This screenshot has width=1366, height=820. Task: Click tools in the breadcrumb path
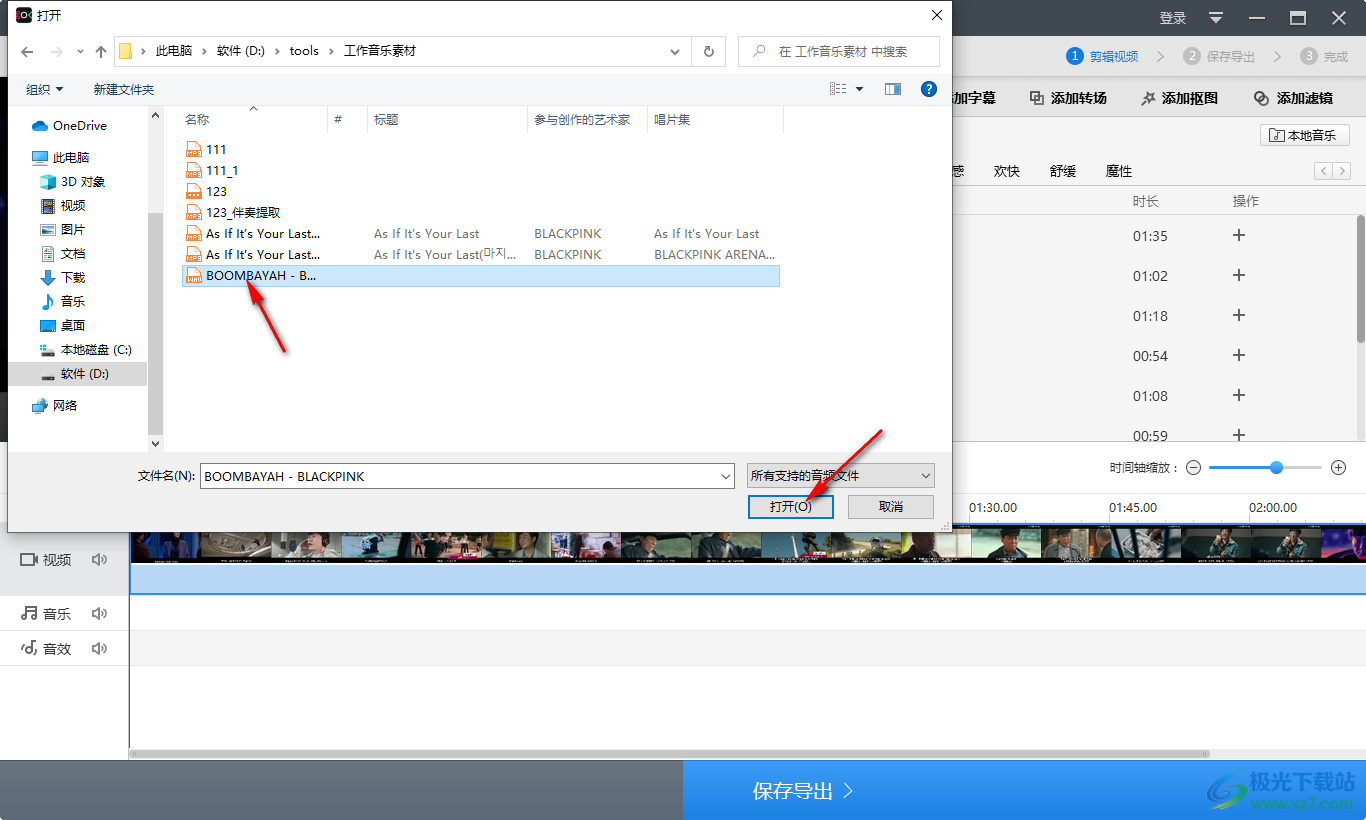(304, 51)
